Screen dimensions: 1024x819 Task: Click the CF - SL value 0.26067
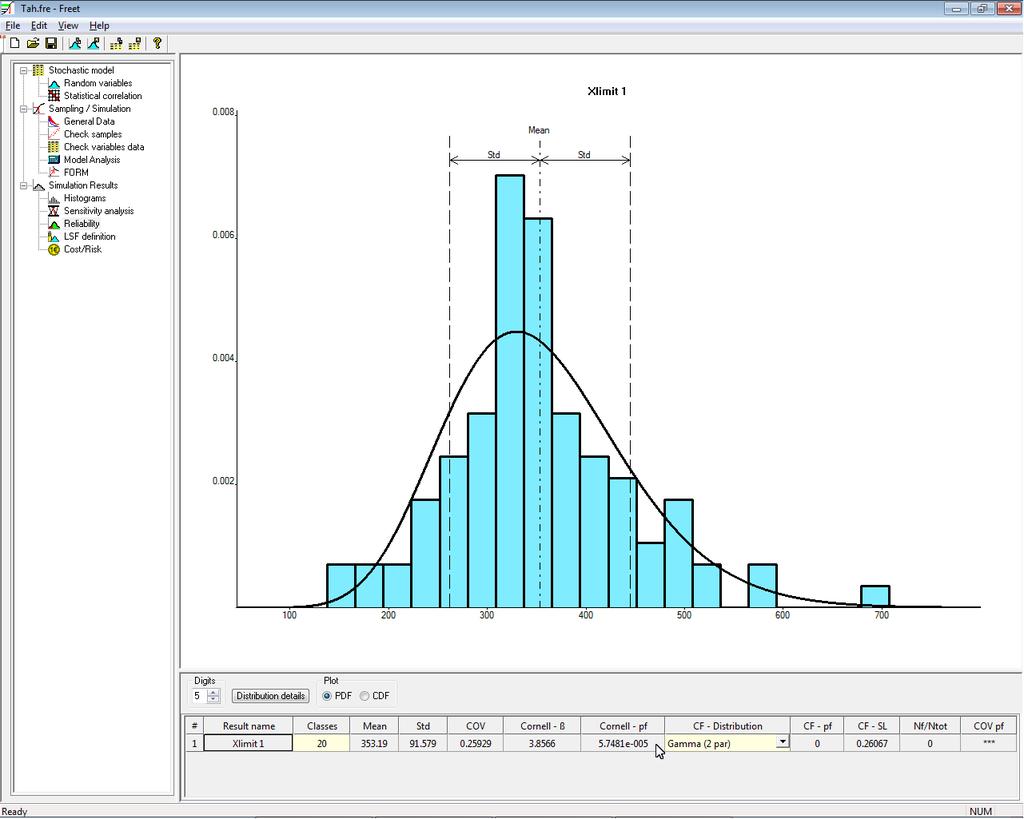click(x=872, y=743)
